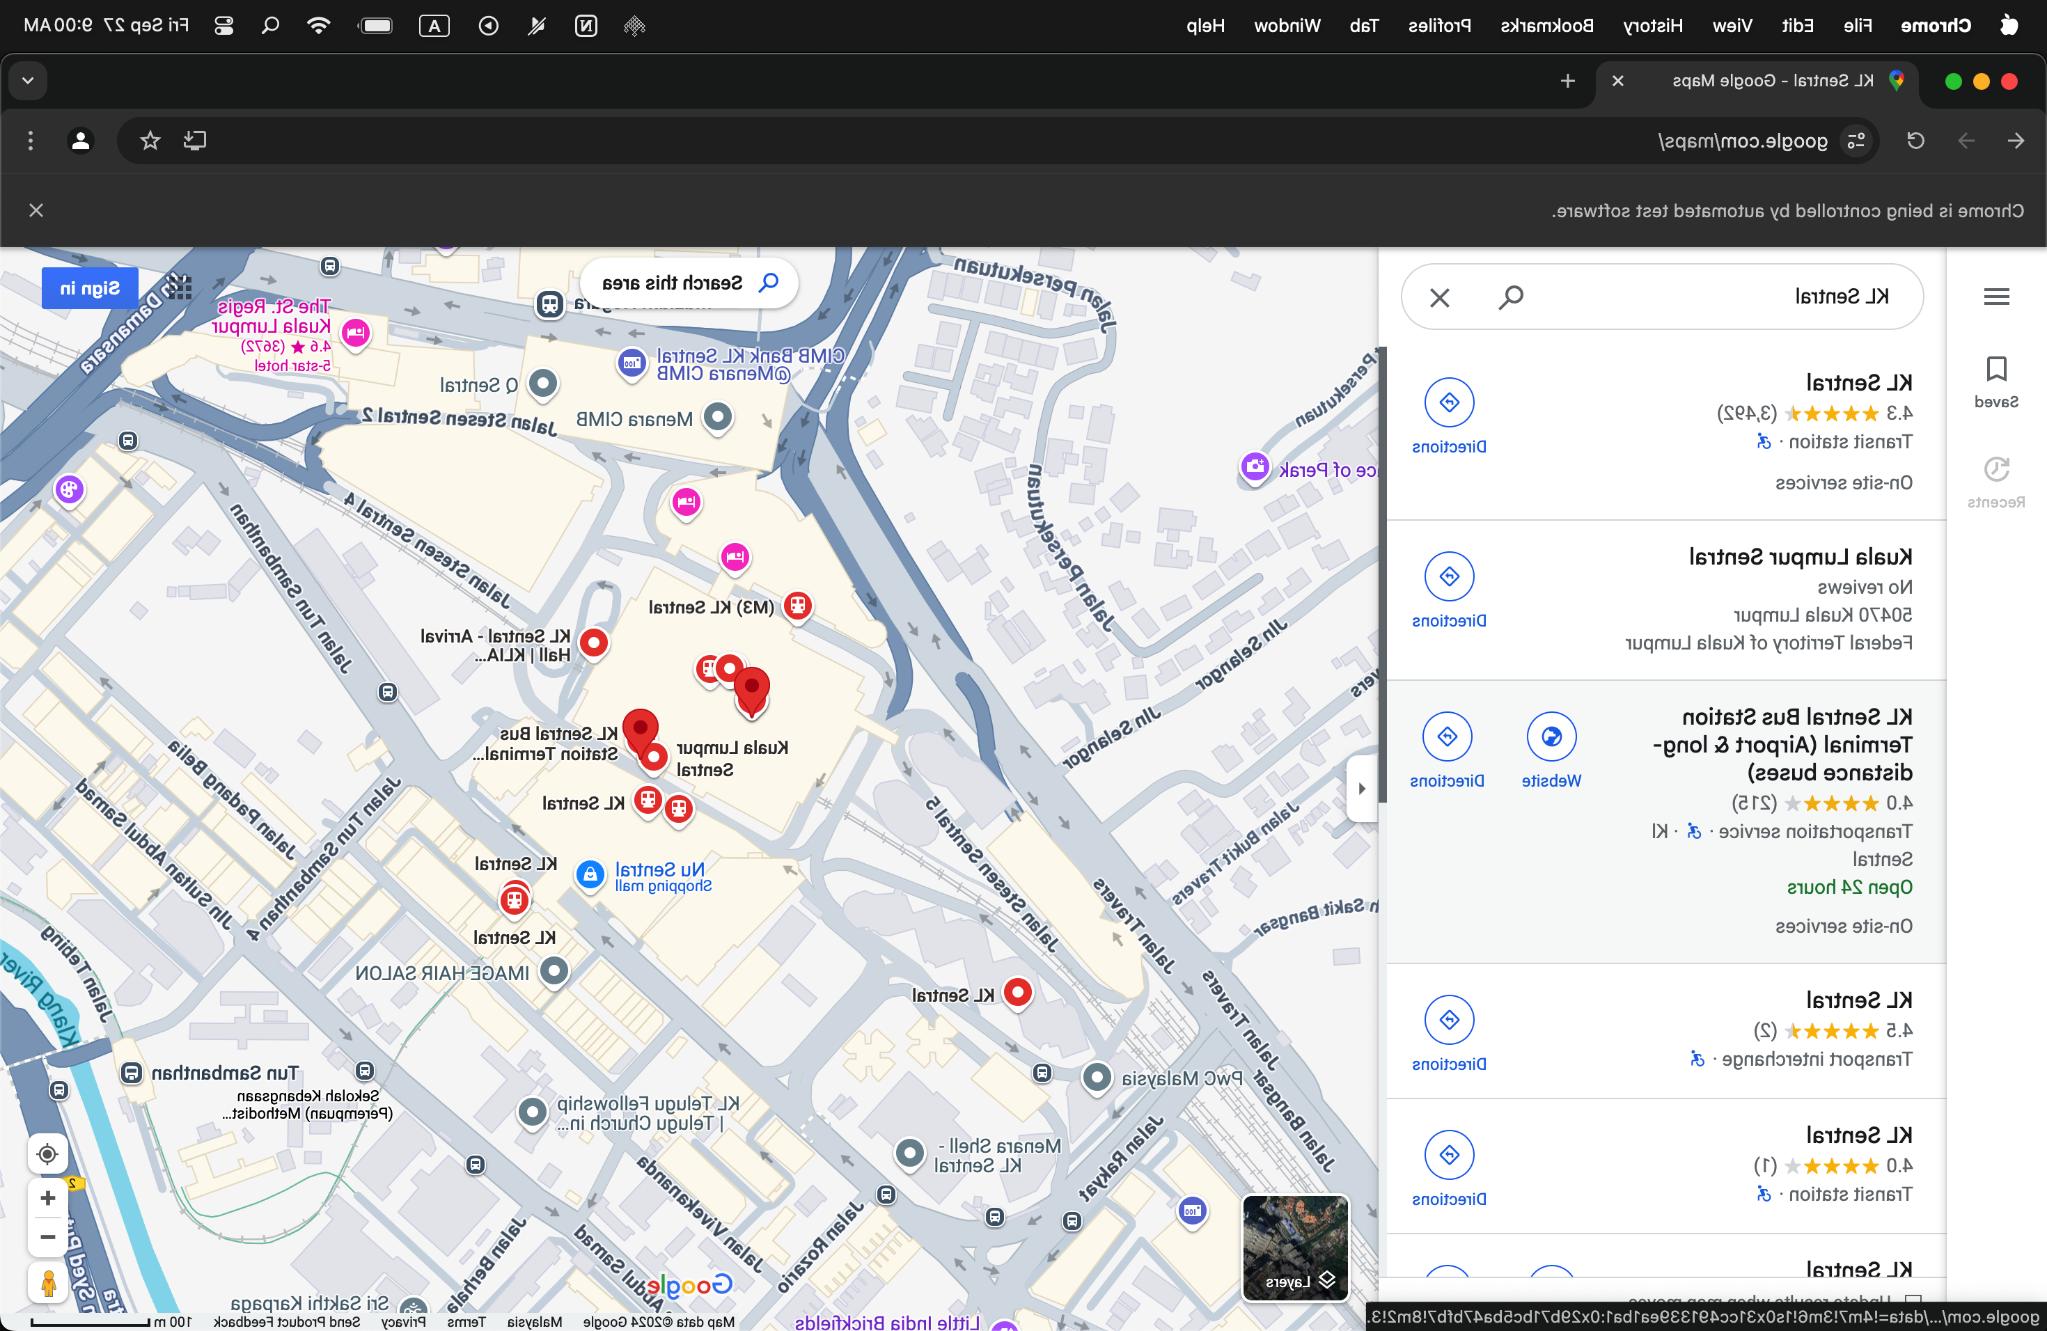Get directions to Kuala Lumpur Sentral result

(x=1449, y=590)
